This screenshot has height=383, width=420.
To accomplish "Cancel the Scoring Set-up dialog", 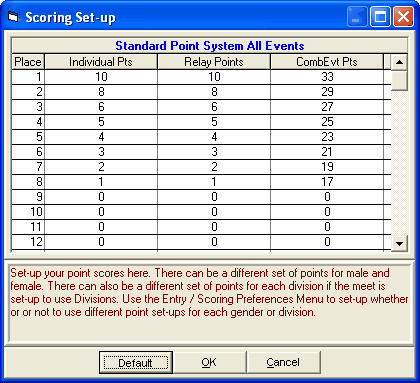I will (x=283, y=362).
